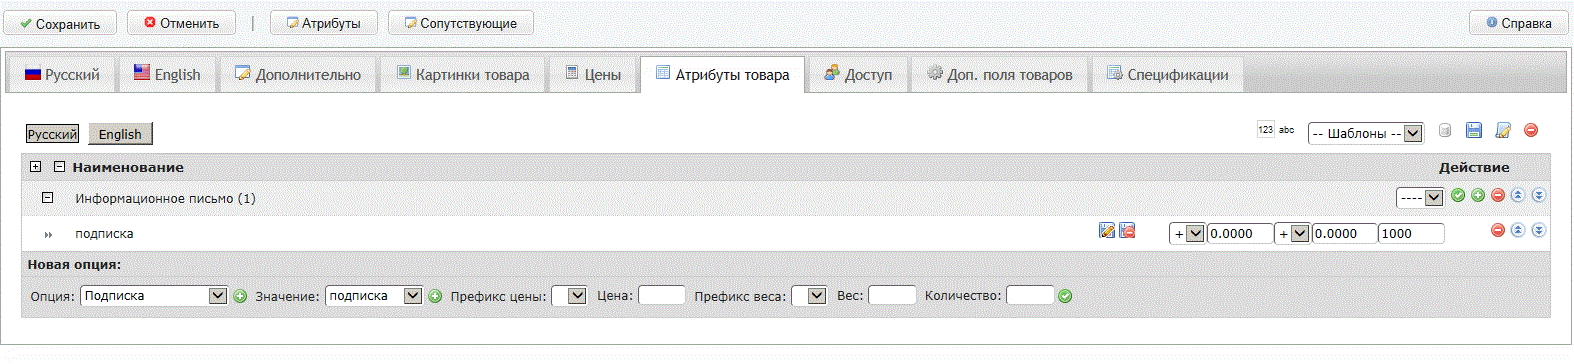Open the Доступ tab
Image resolution: width=1574 pixels, height=364 pixels.
pos(858,74)
